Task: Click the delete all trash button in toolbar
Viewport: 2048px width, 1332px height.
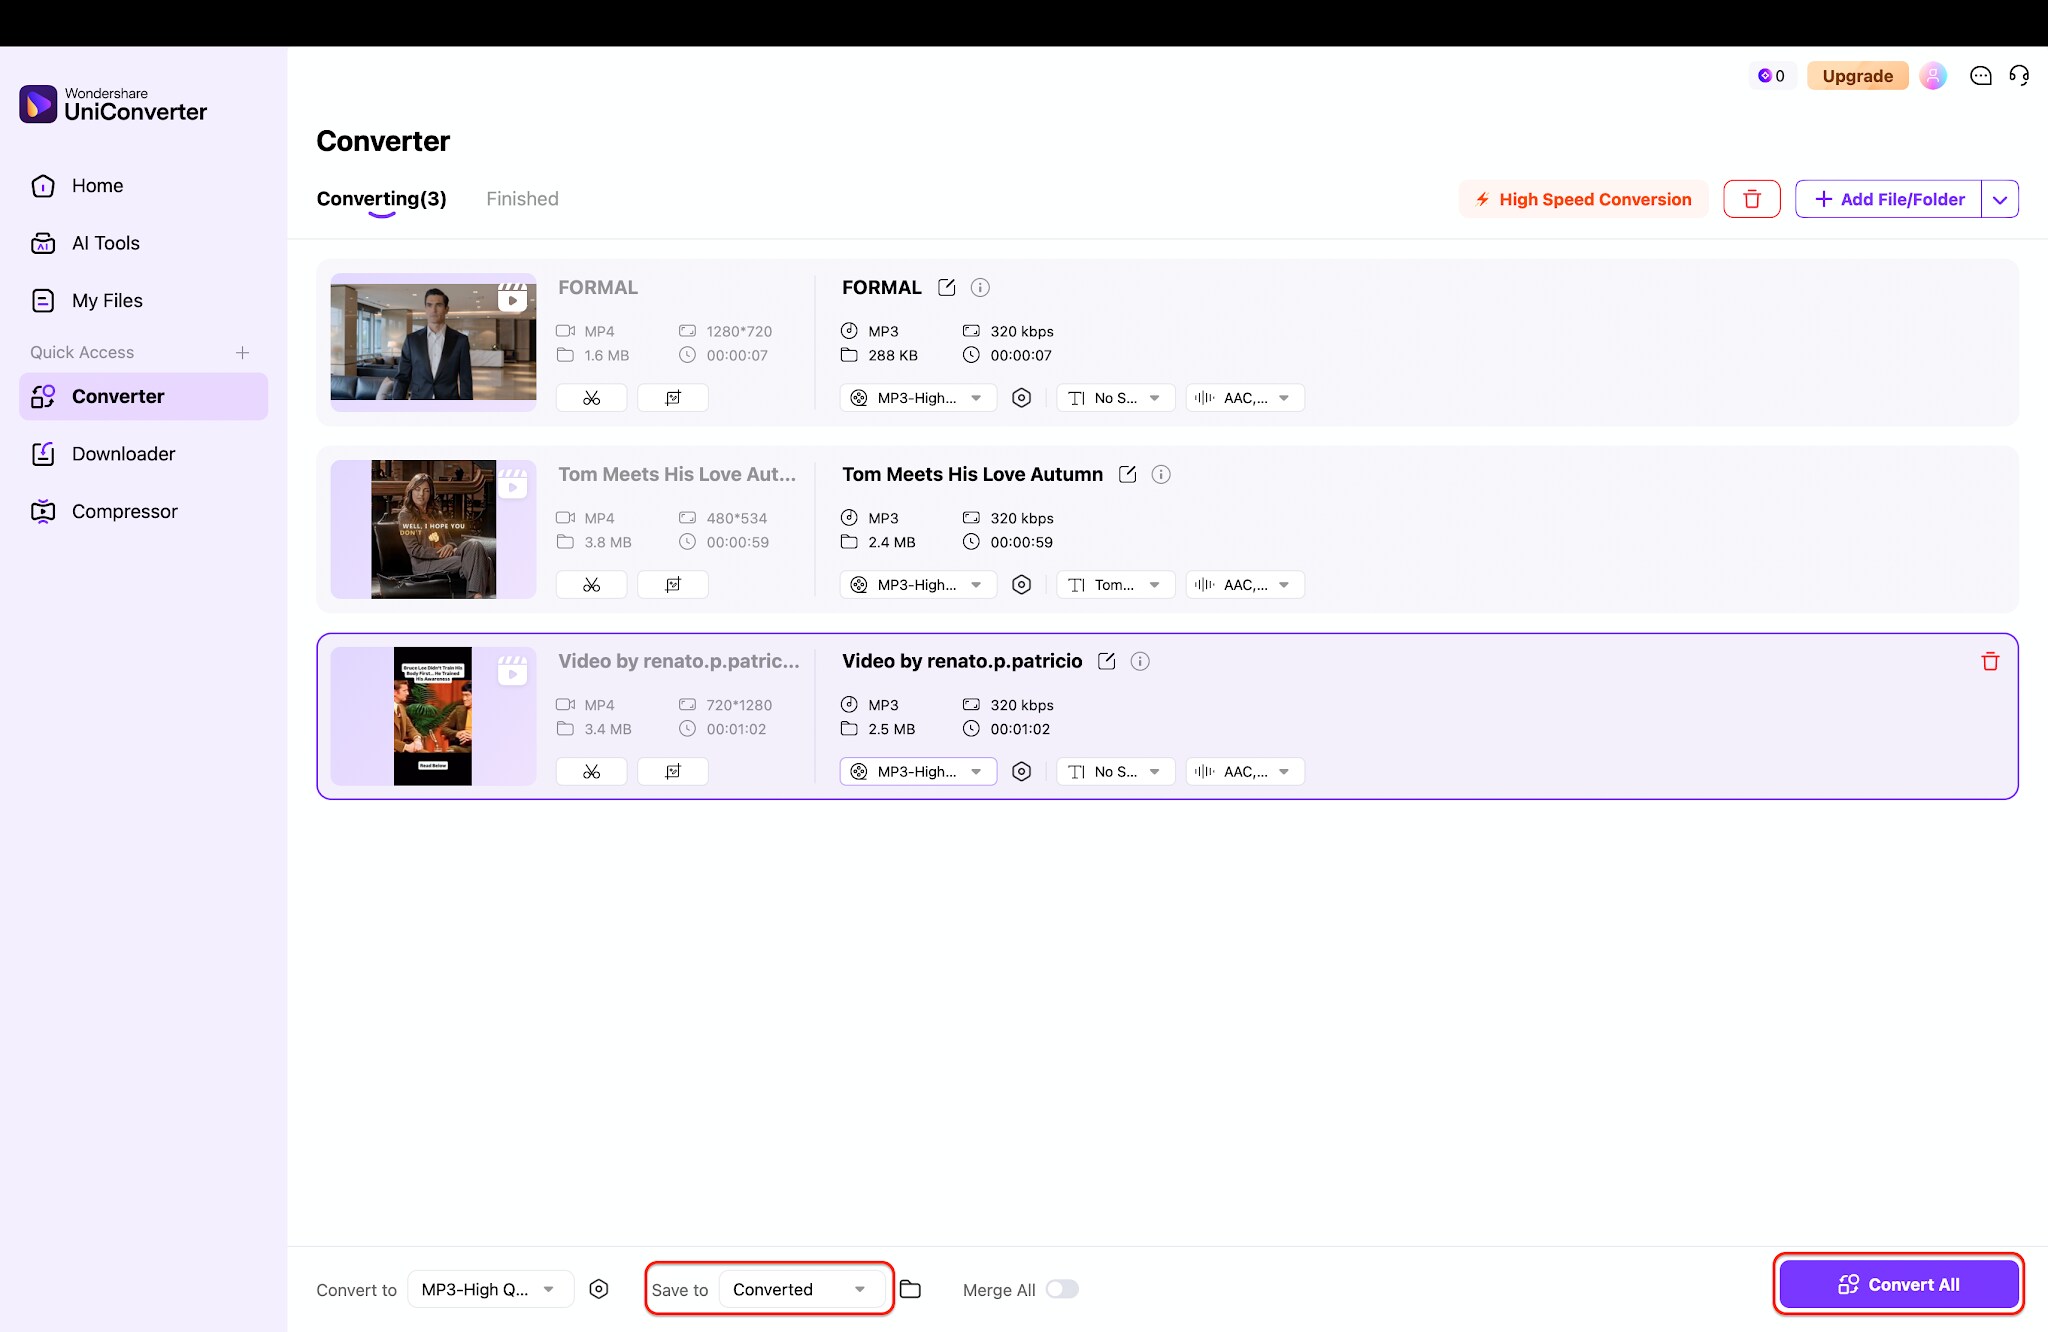Action: 1751,199
